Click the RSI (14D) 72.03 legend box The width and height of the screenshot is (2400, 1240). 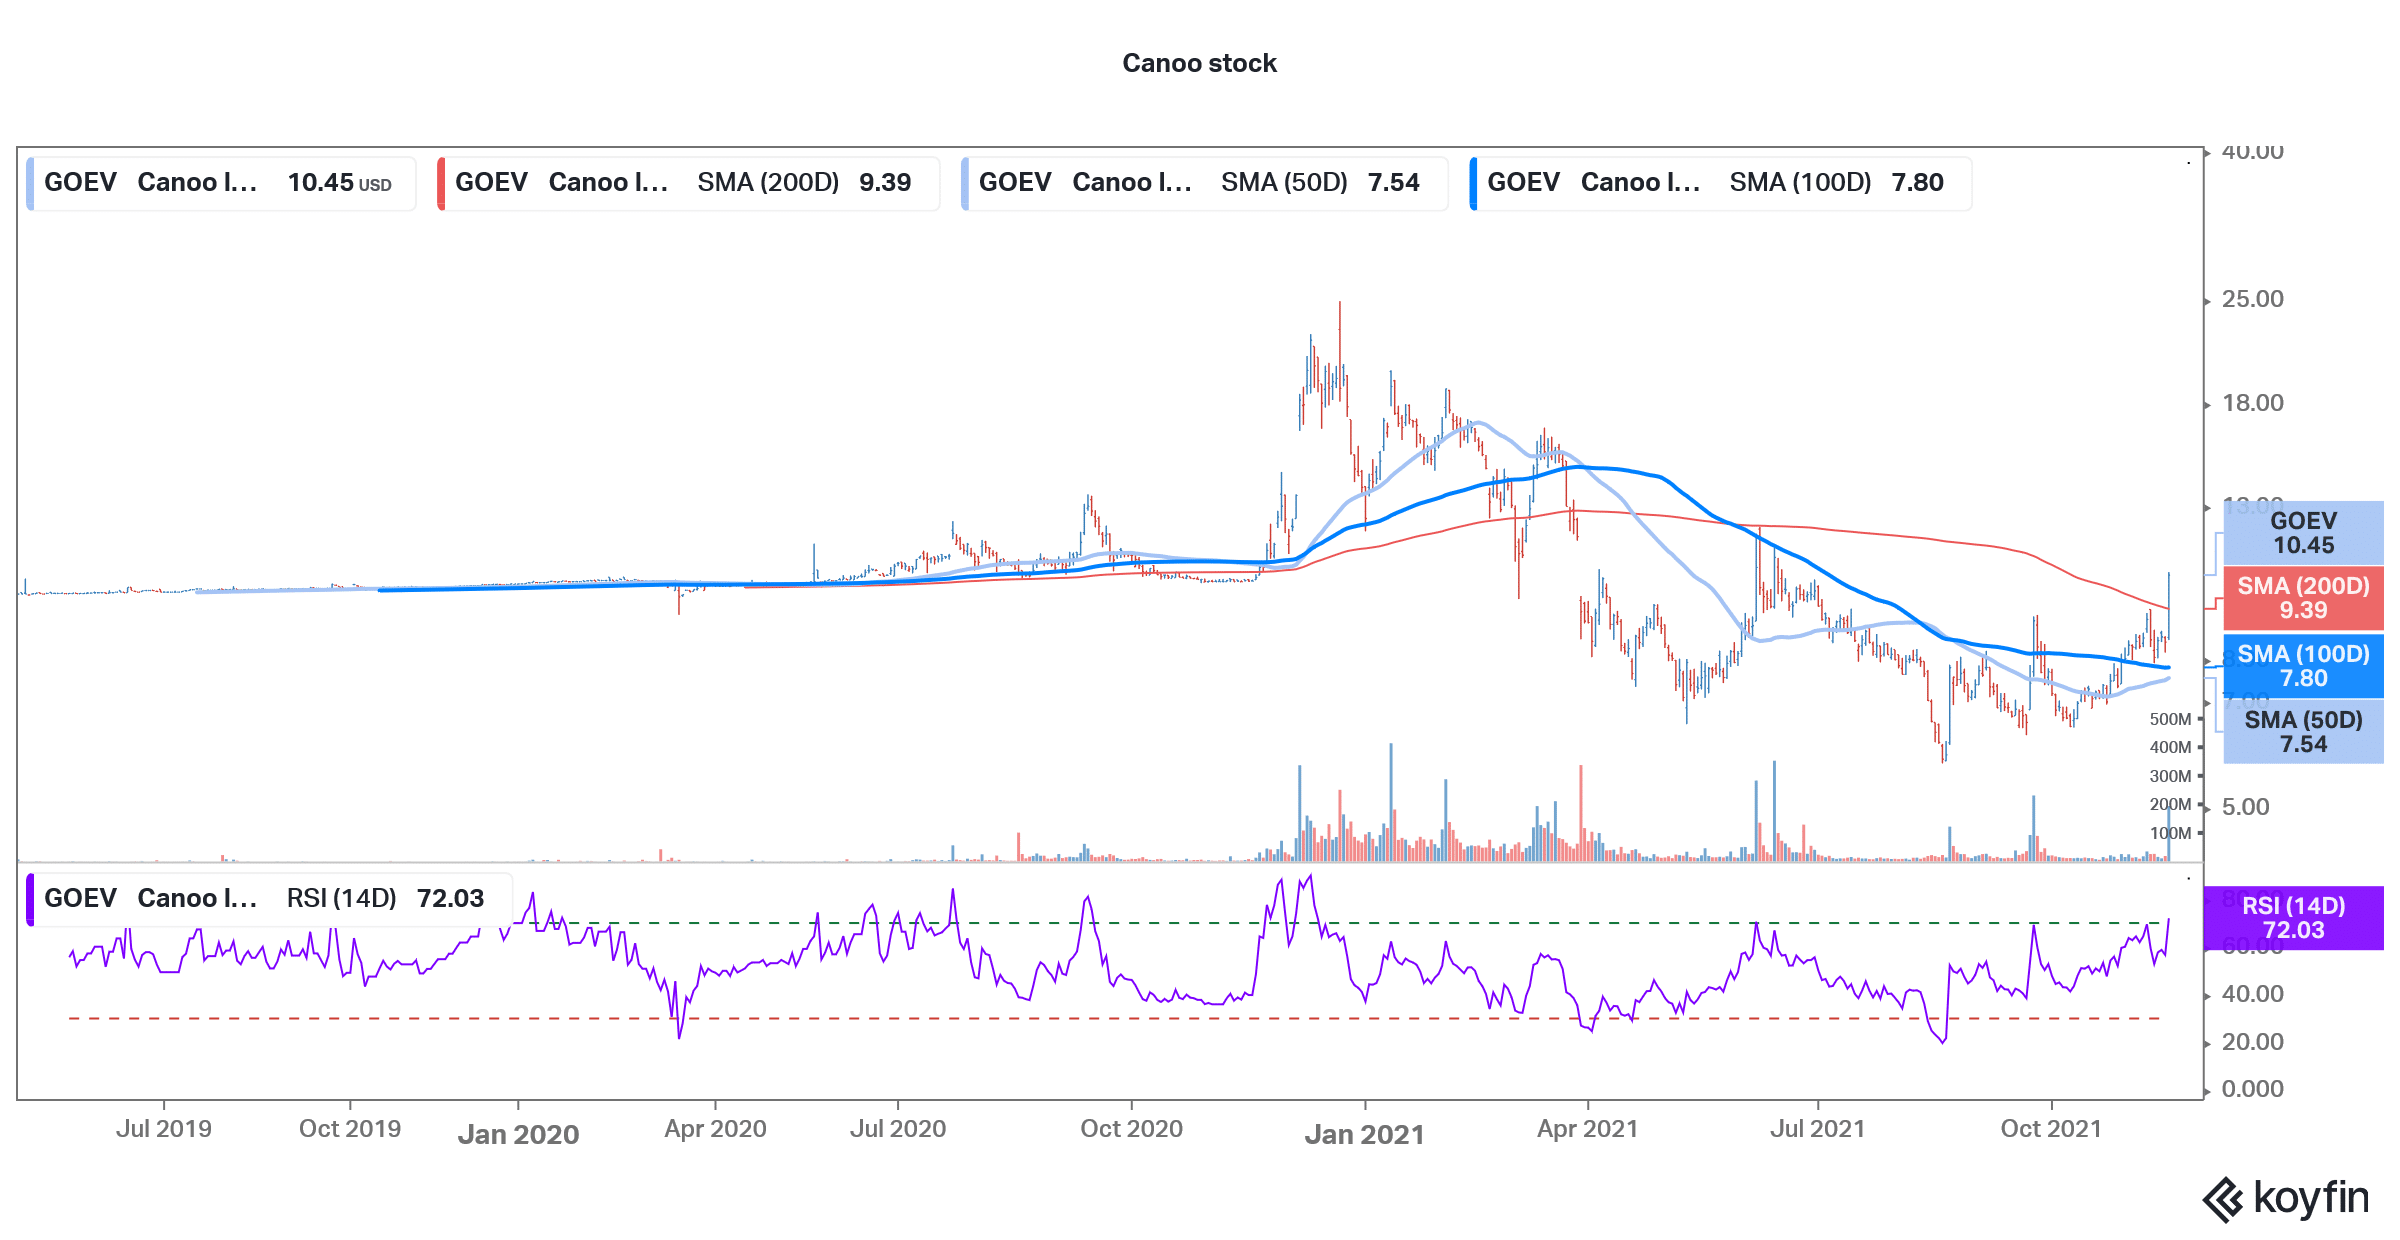tap(269, 899)
